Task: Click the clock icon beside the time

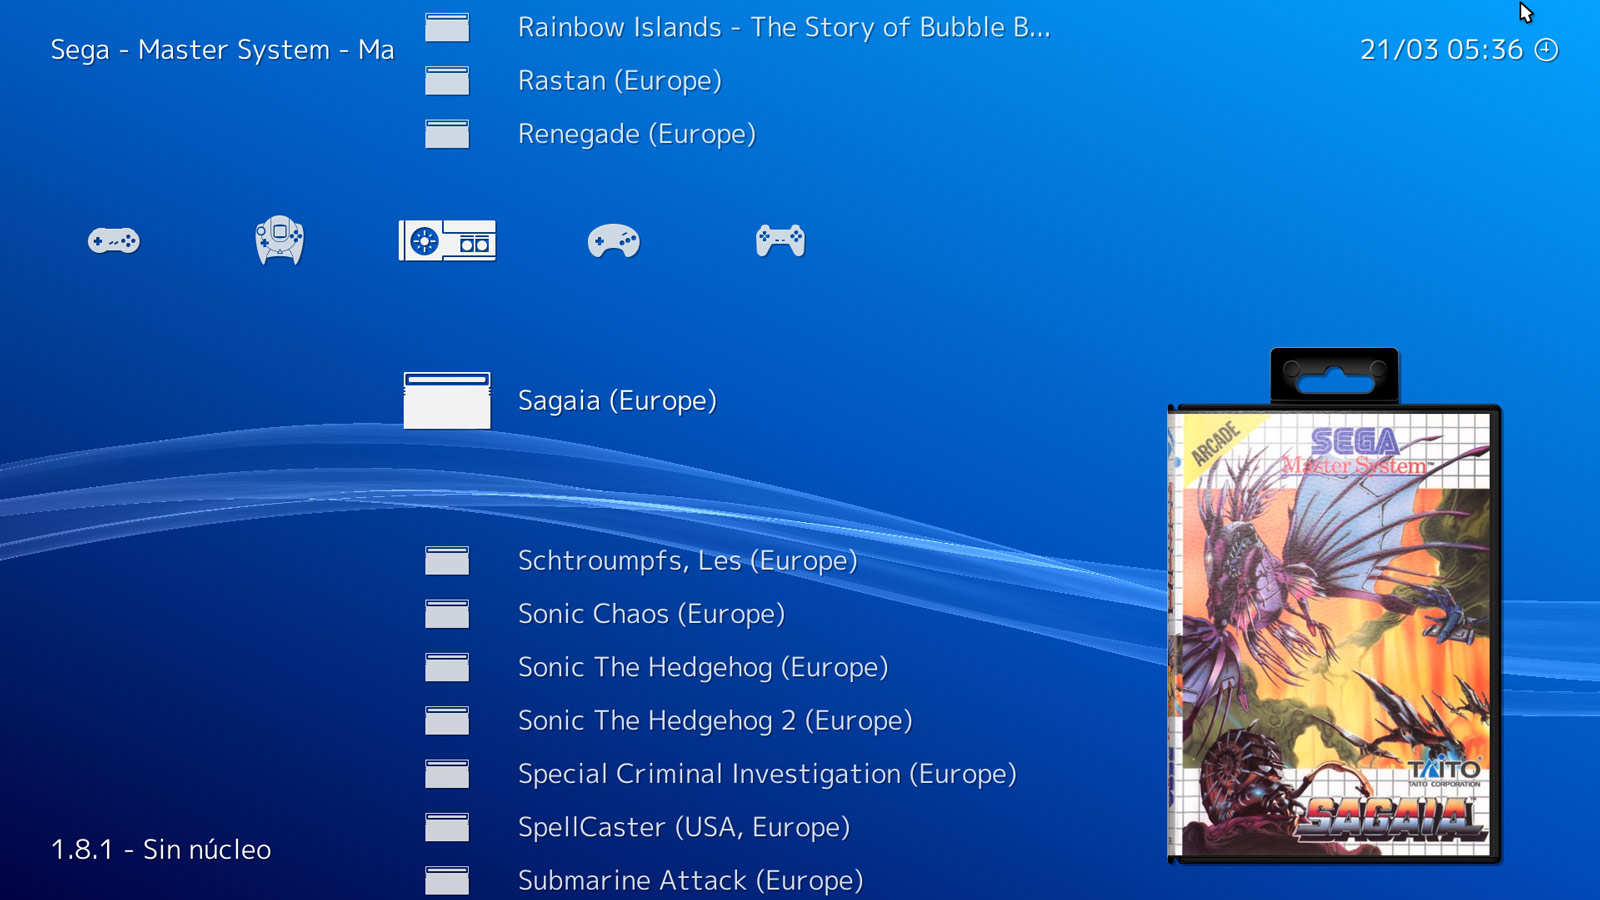Action: [x=1546, y=48]
